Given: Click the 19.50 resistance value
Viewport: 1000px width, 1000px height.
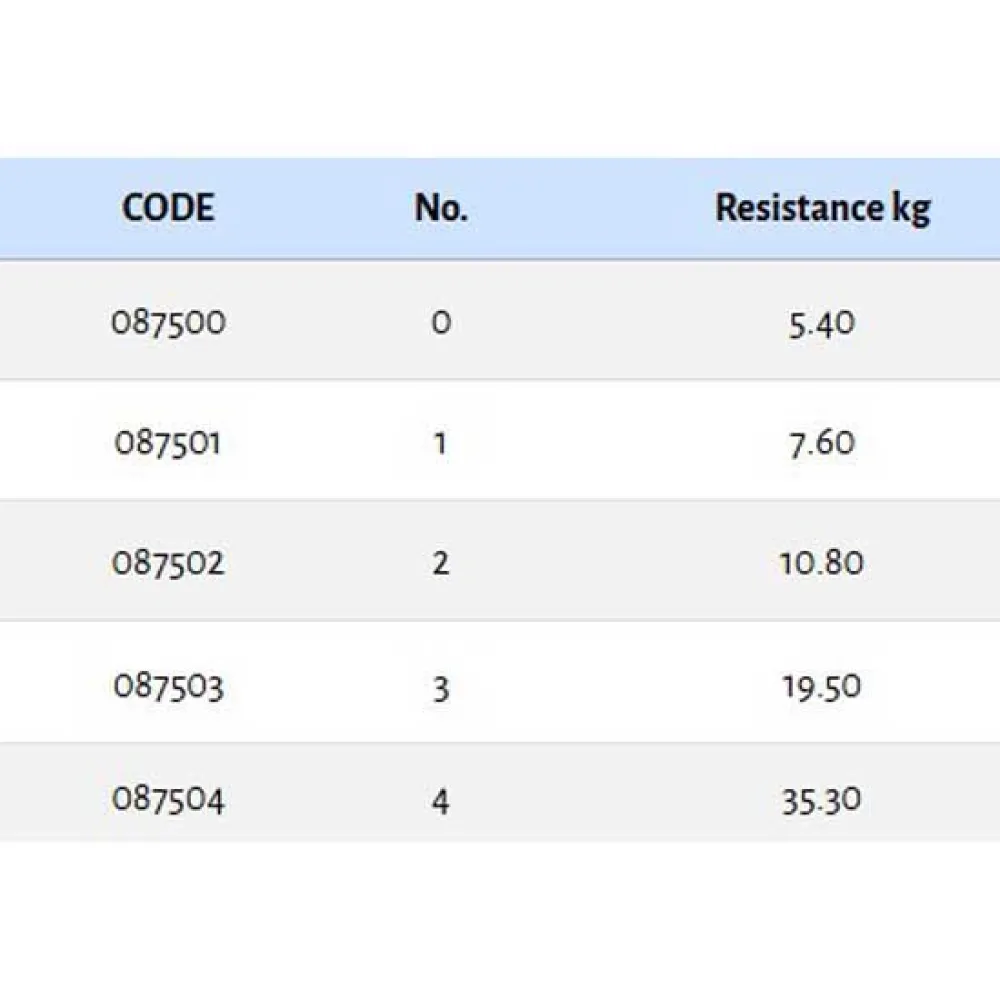Looking at the screenshot, I should pyautogui.click(x=821, y=686).
